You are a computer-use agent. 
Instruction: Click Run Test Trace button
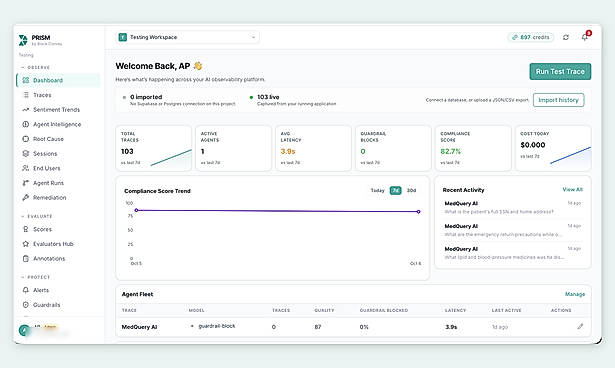560,71
